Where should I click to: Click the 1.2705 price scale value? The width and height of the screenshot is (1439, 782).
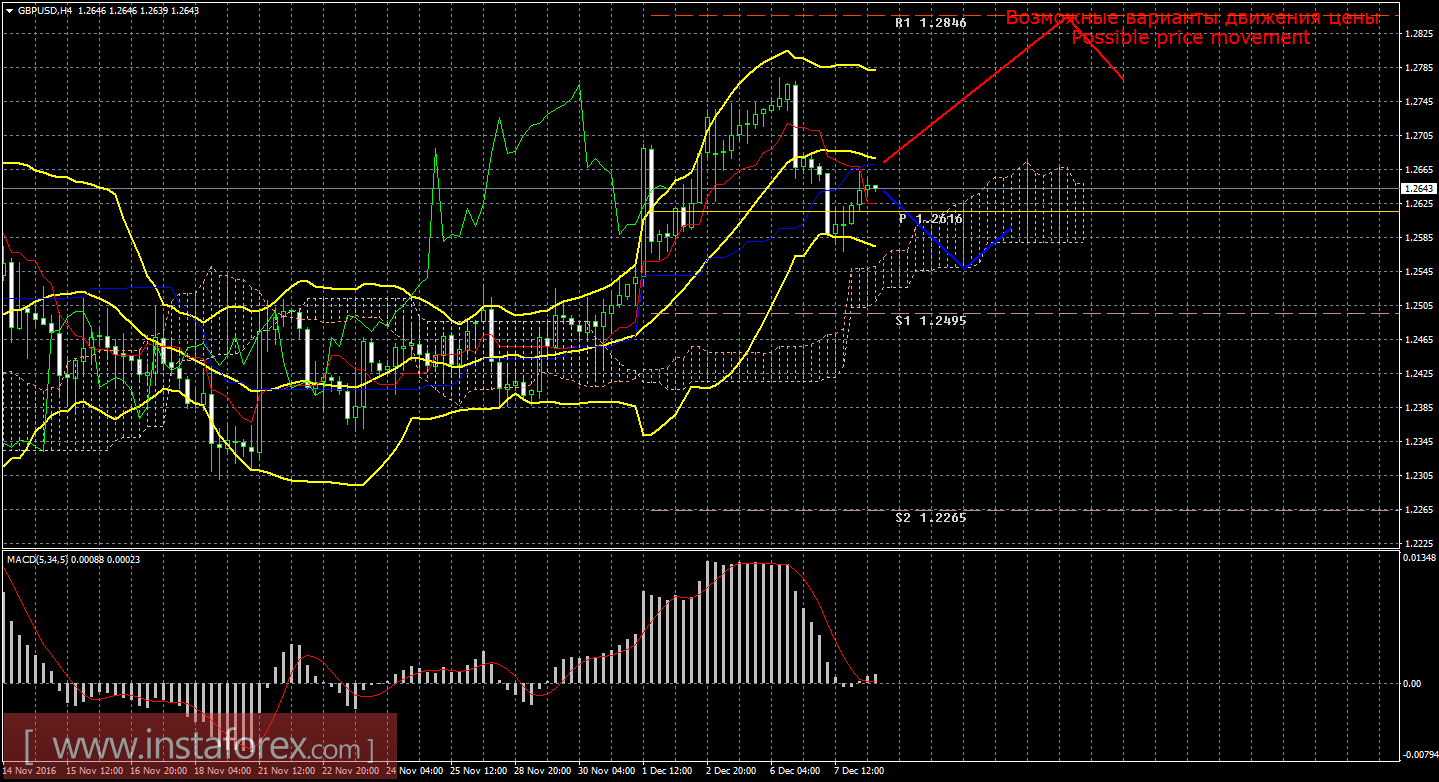point(1417,136)
